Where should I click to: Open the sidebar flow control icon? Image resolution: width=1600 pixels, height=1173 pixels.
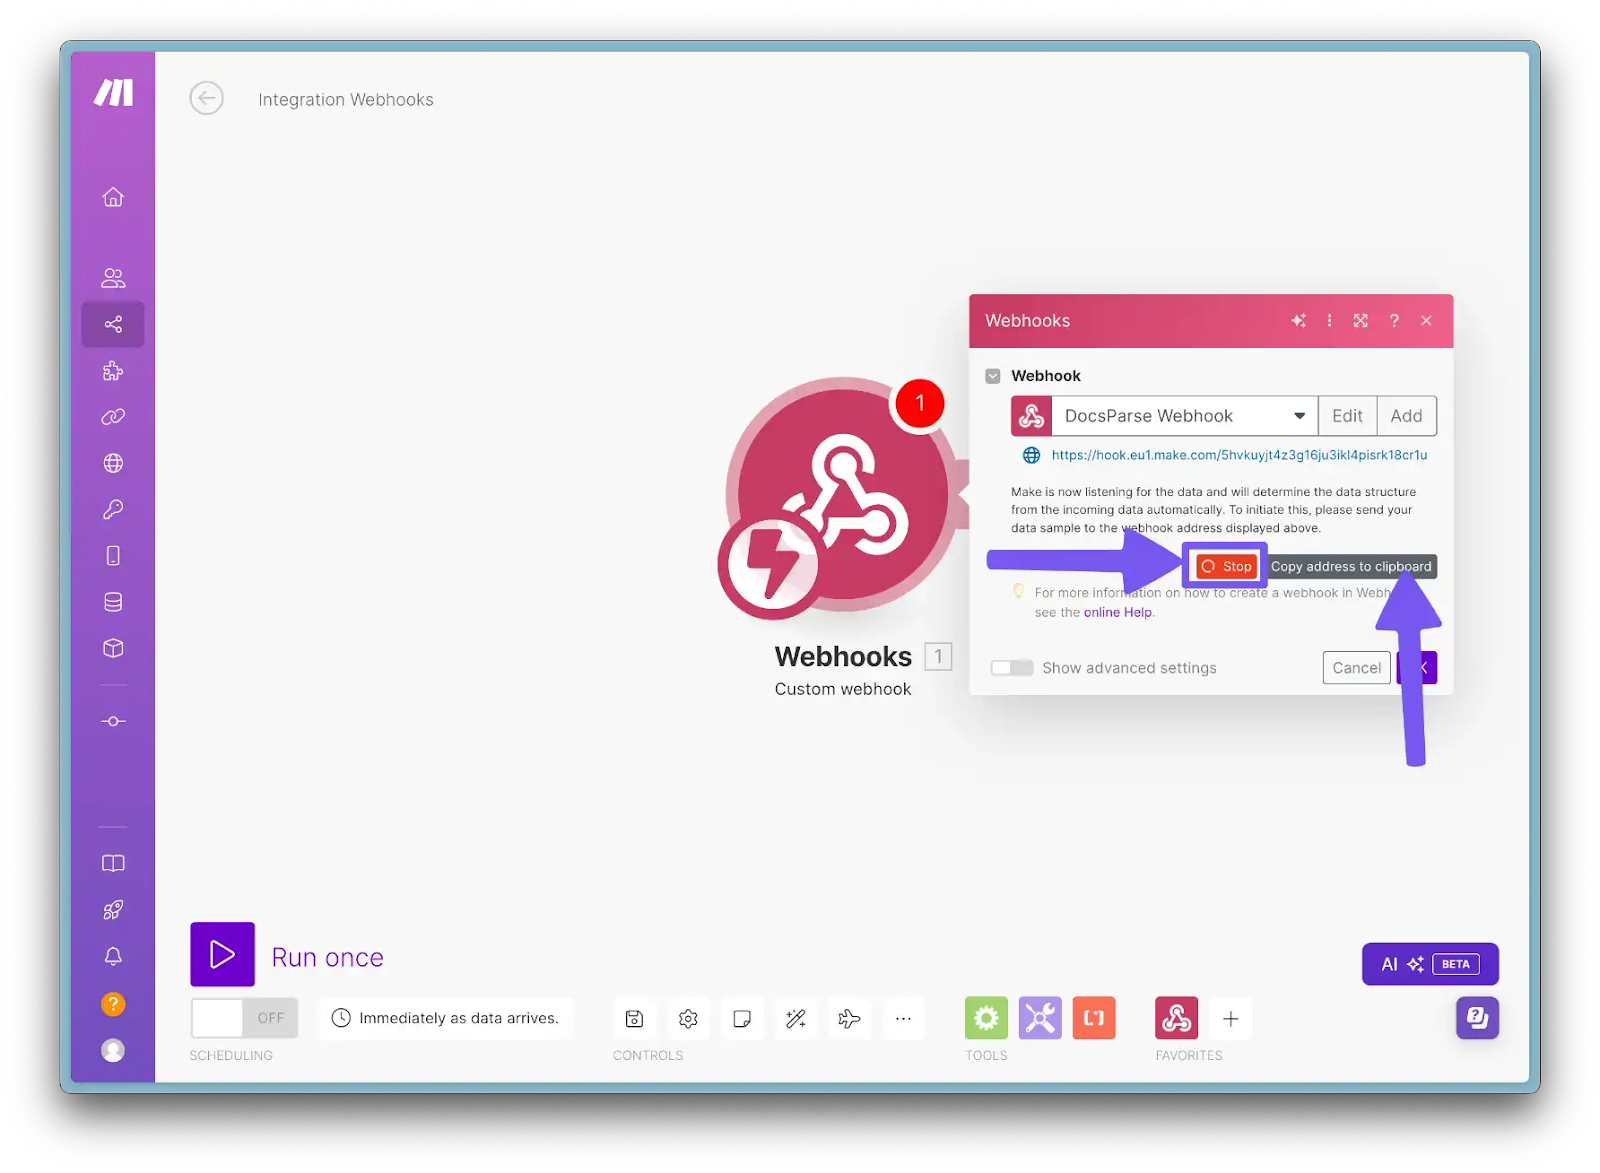tap(113, 721)
